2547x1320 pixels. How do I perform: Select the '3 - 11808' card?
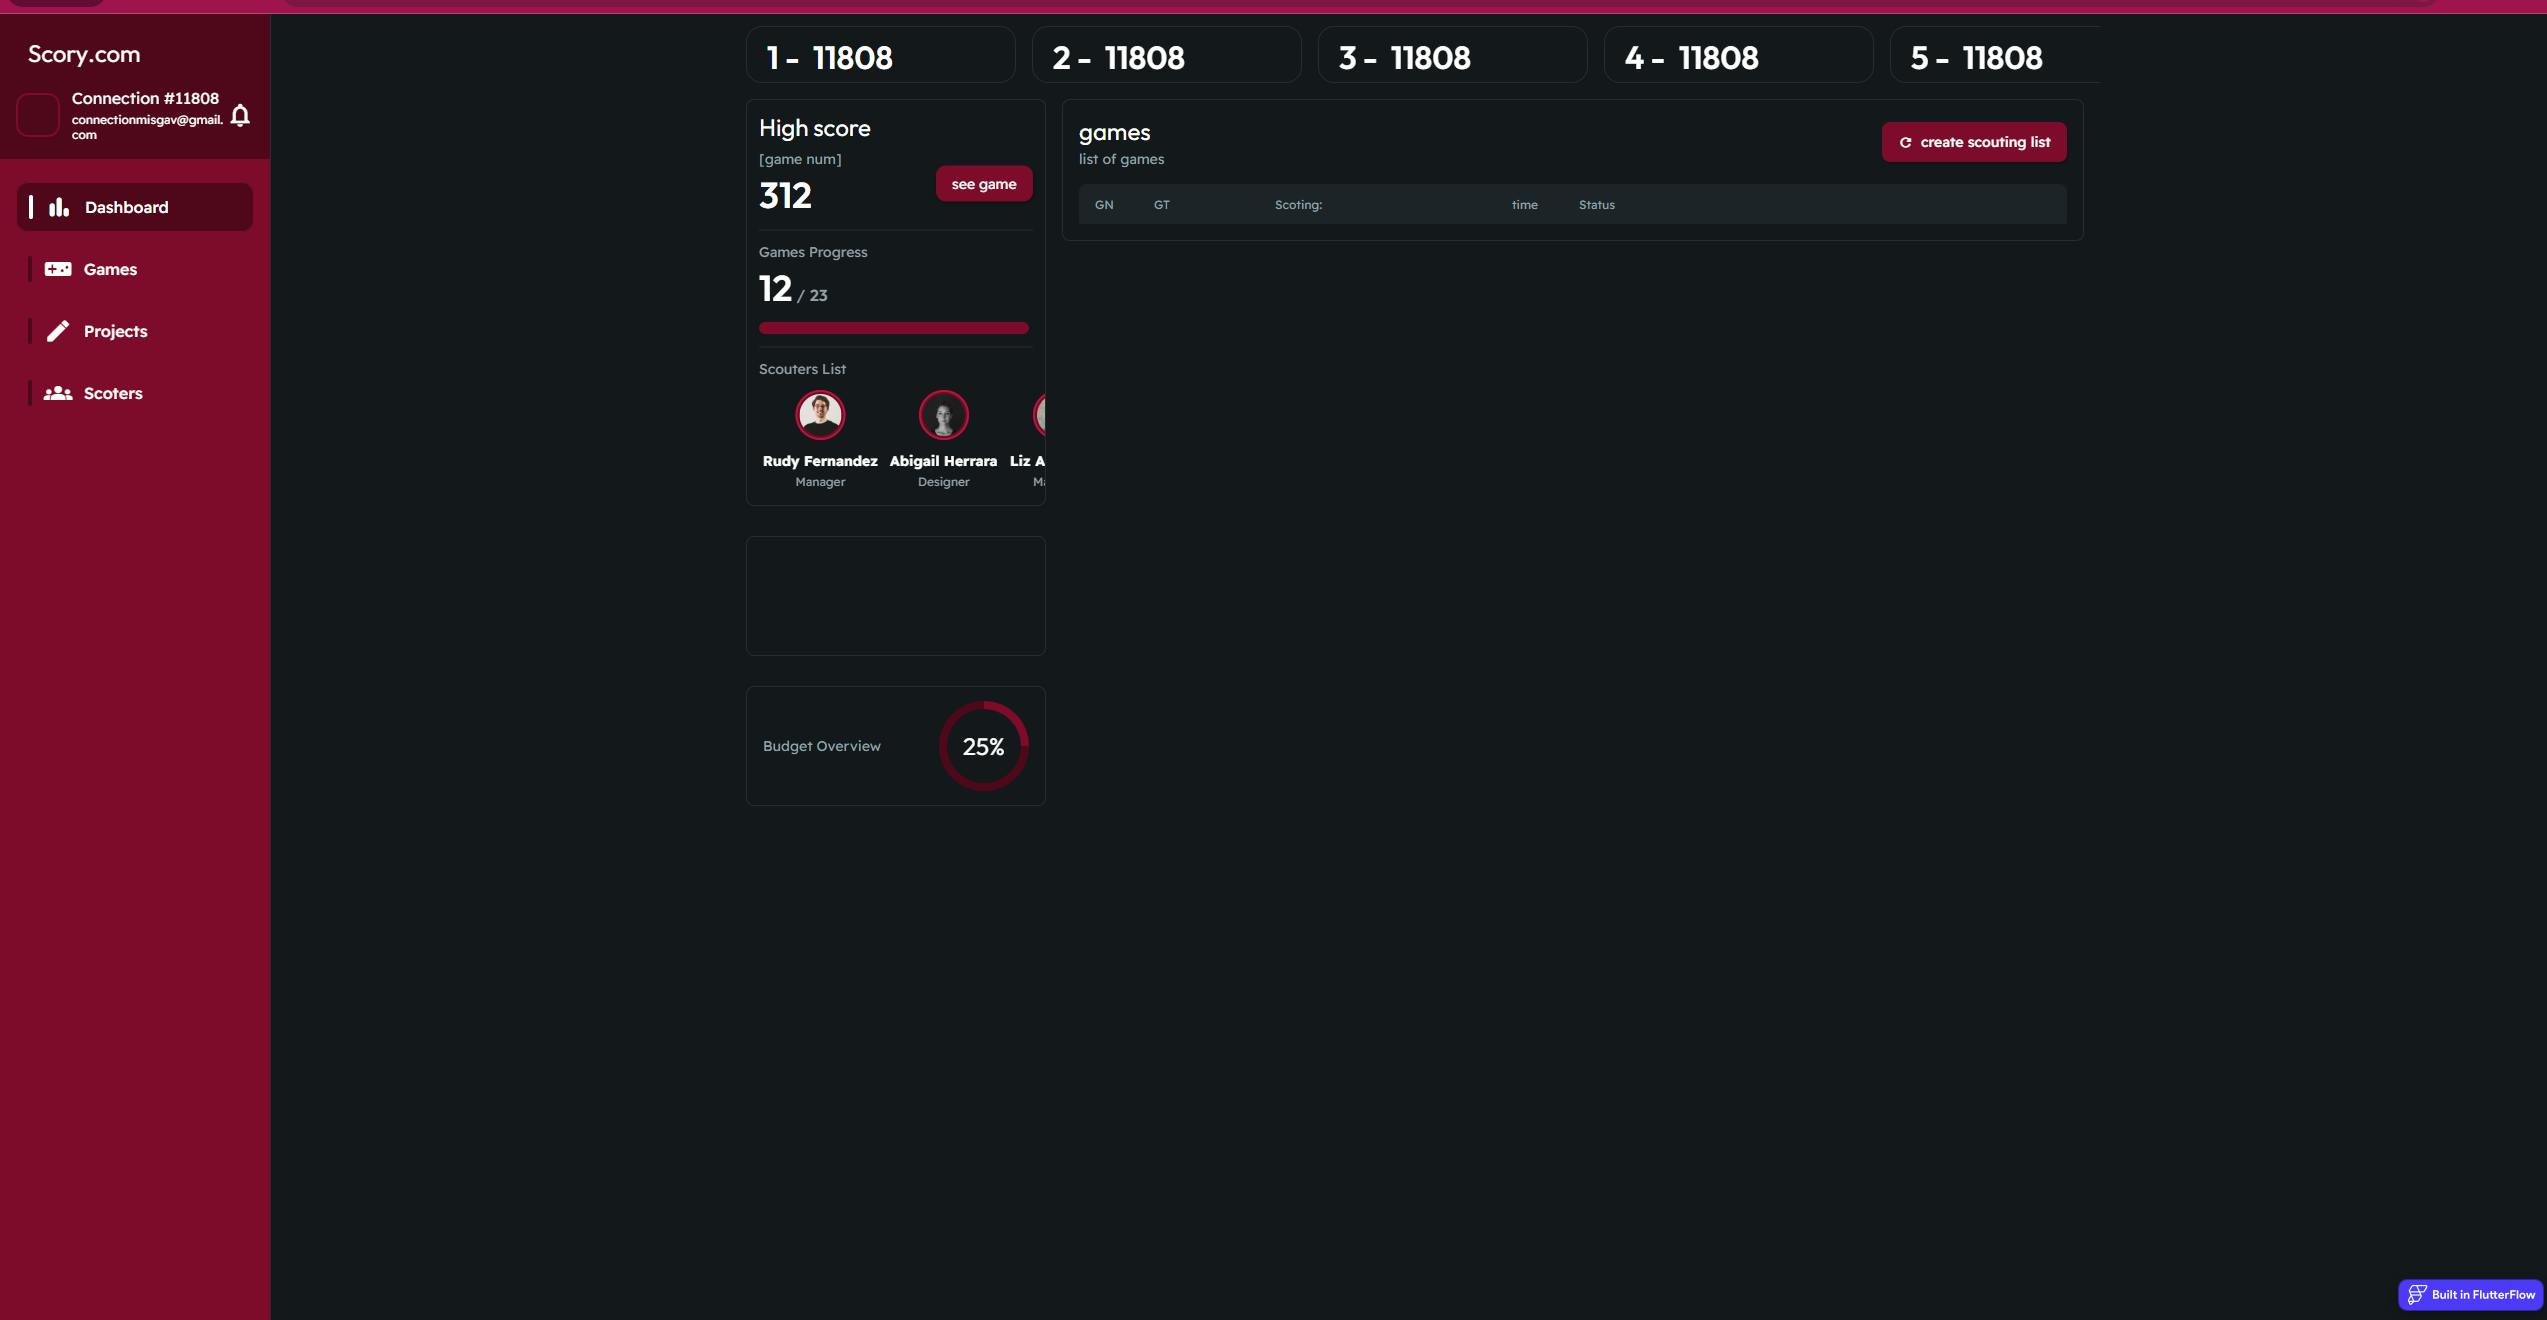[x=1452, y=56]
